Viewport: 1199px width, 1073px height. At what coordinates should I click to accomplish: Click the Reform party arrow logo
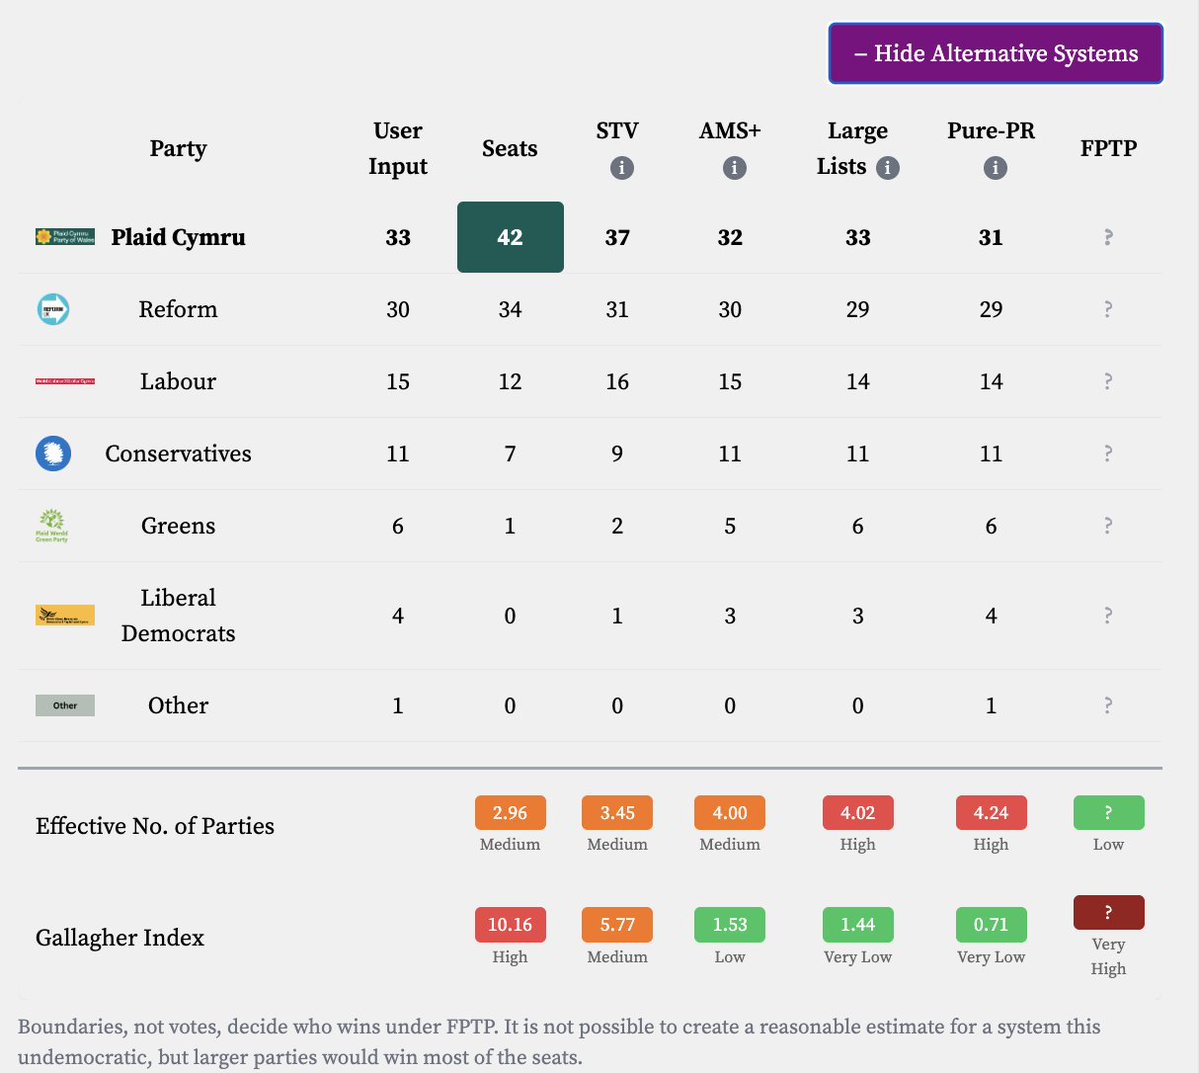54,309
